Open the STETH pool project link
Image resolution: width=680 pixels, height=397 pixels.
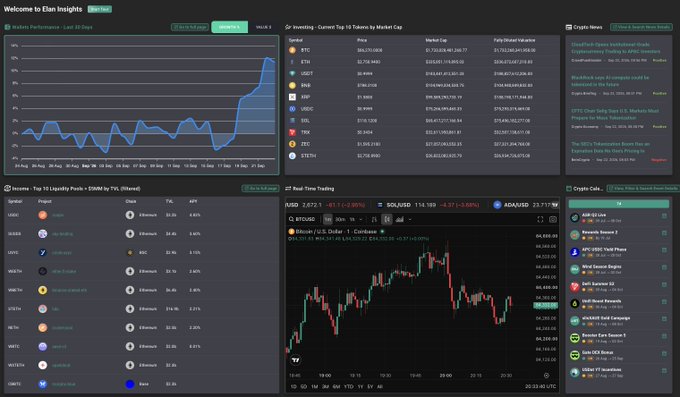click(x=55, y=309)
